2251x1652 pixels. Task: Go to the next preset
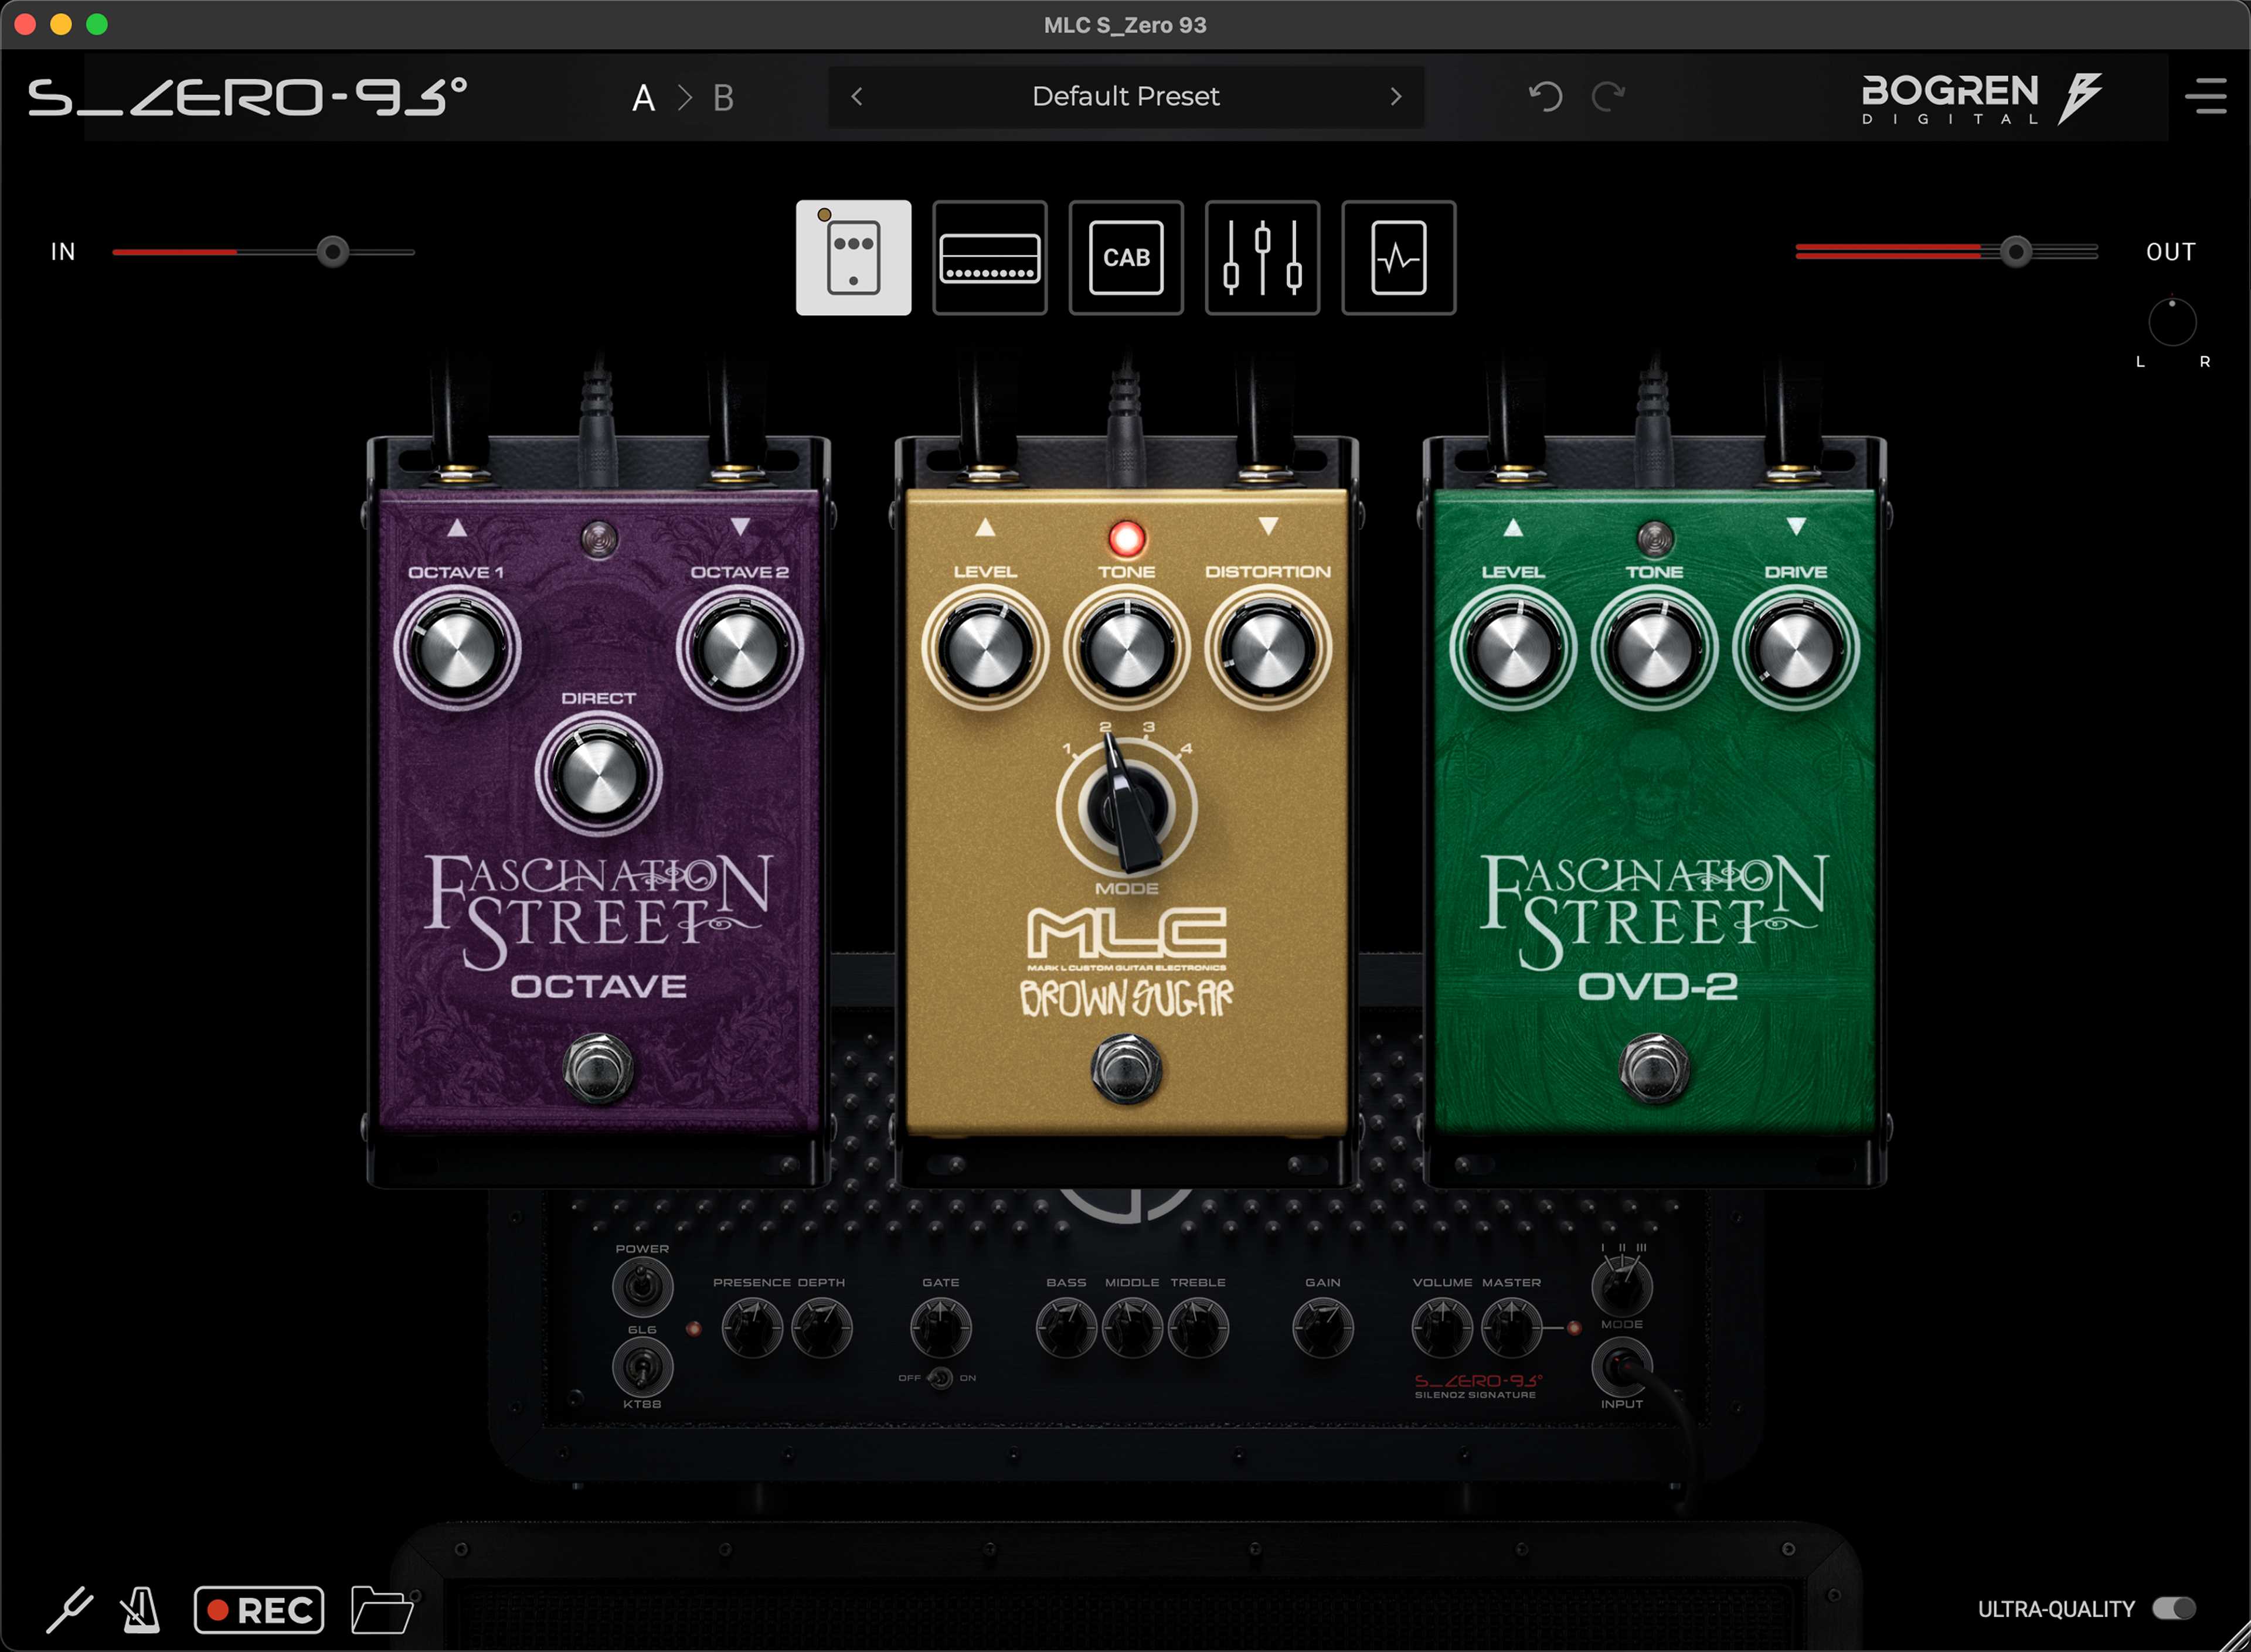coord(1396,96)
